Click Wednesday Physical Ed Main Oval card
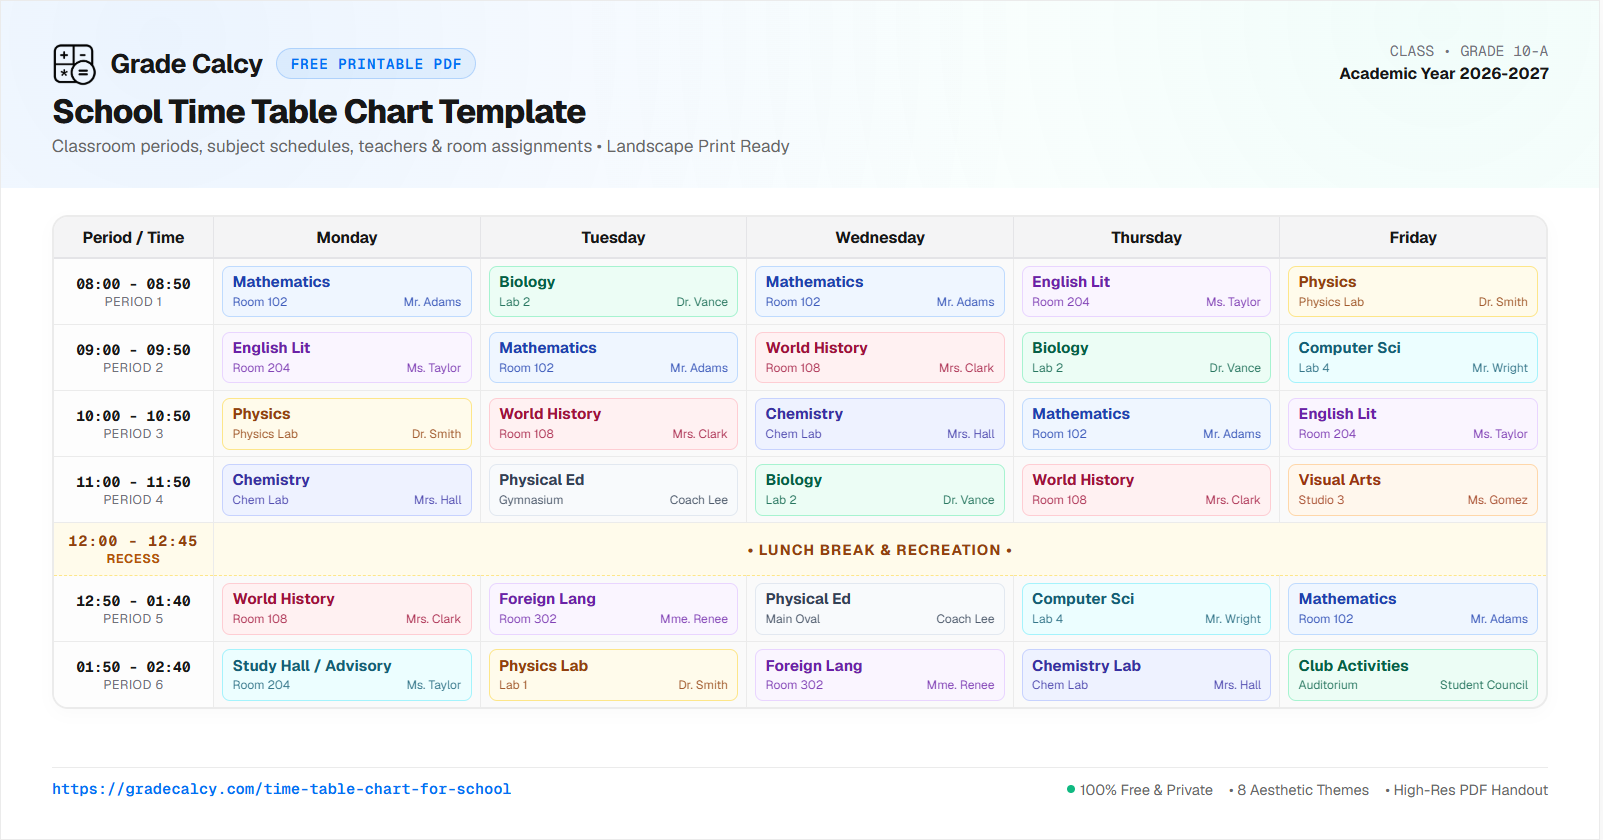This screenshot has width=1603, height=840. pyautogui.click(x=880, y=608)
